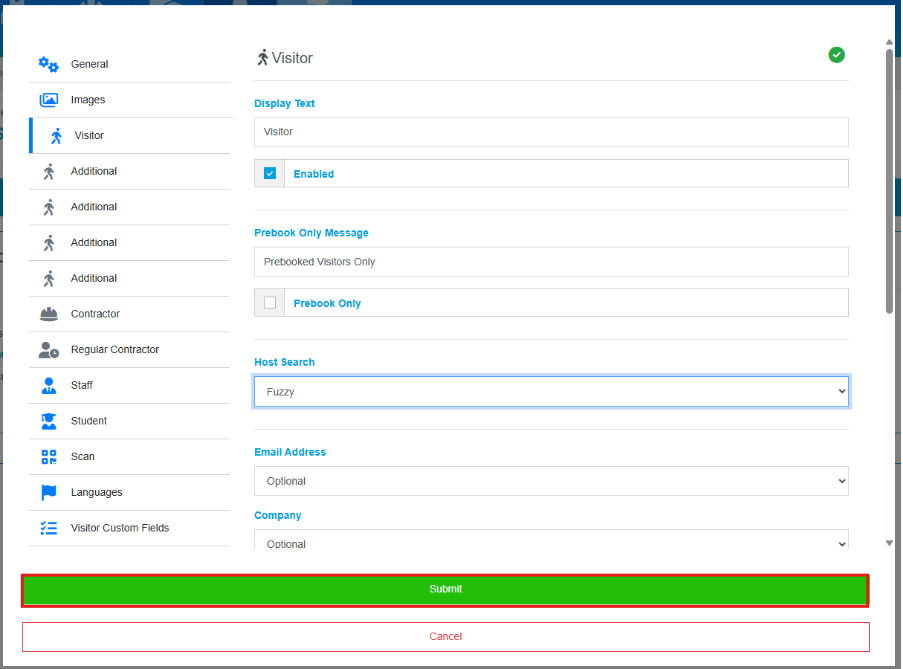
Task: Click the green Submit button
Action: pos(445,590)
